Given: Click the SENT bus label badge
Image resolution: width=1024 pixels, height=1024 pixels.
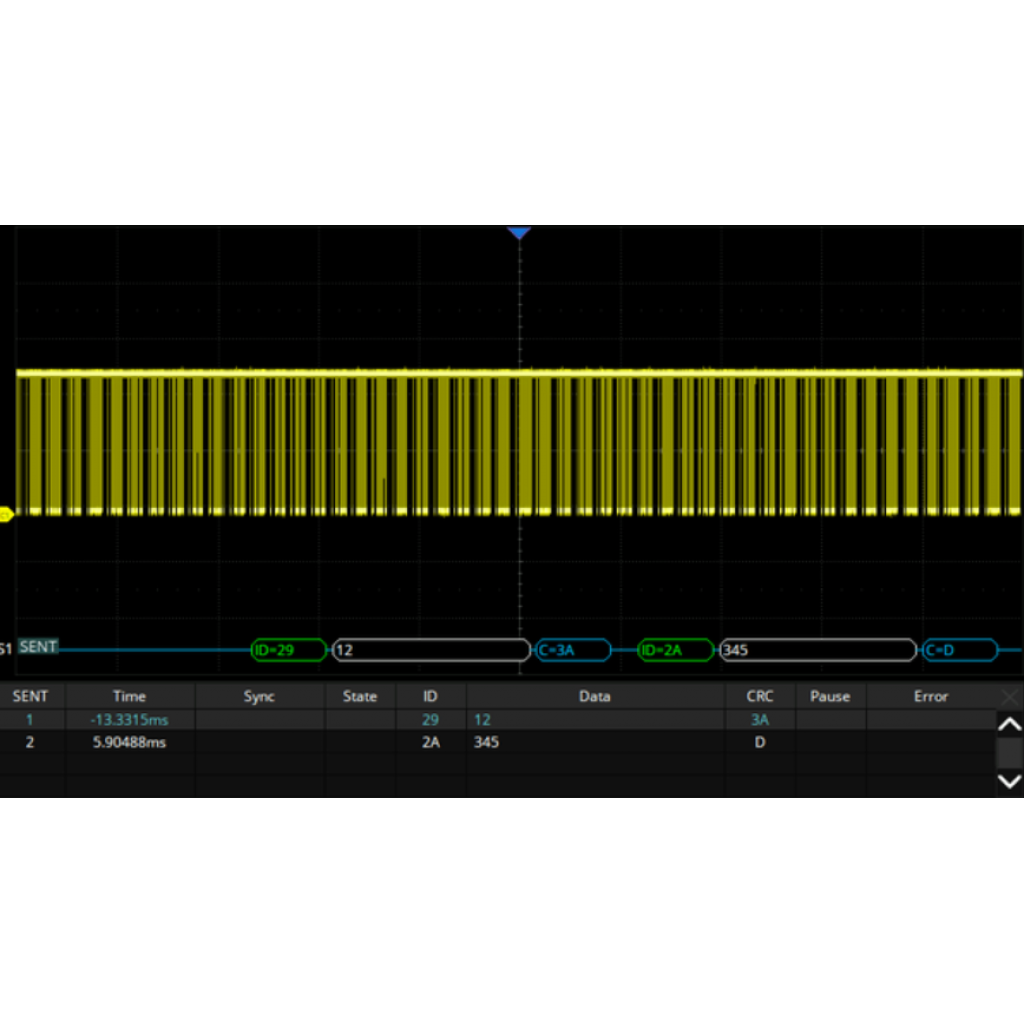Looking at the screenshot, I should click(38, 647).
